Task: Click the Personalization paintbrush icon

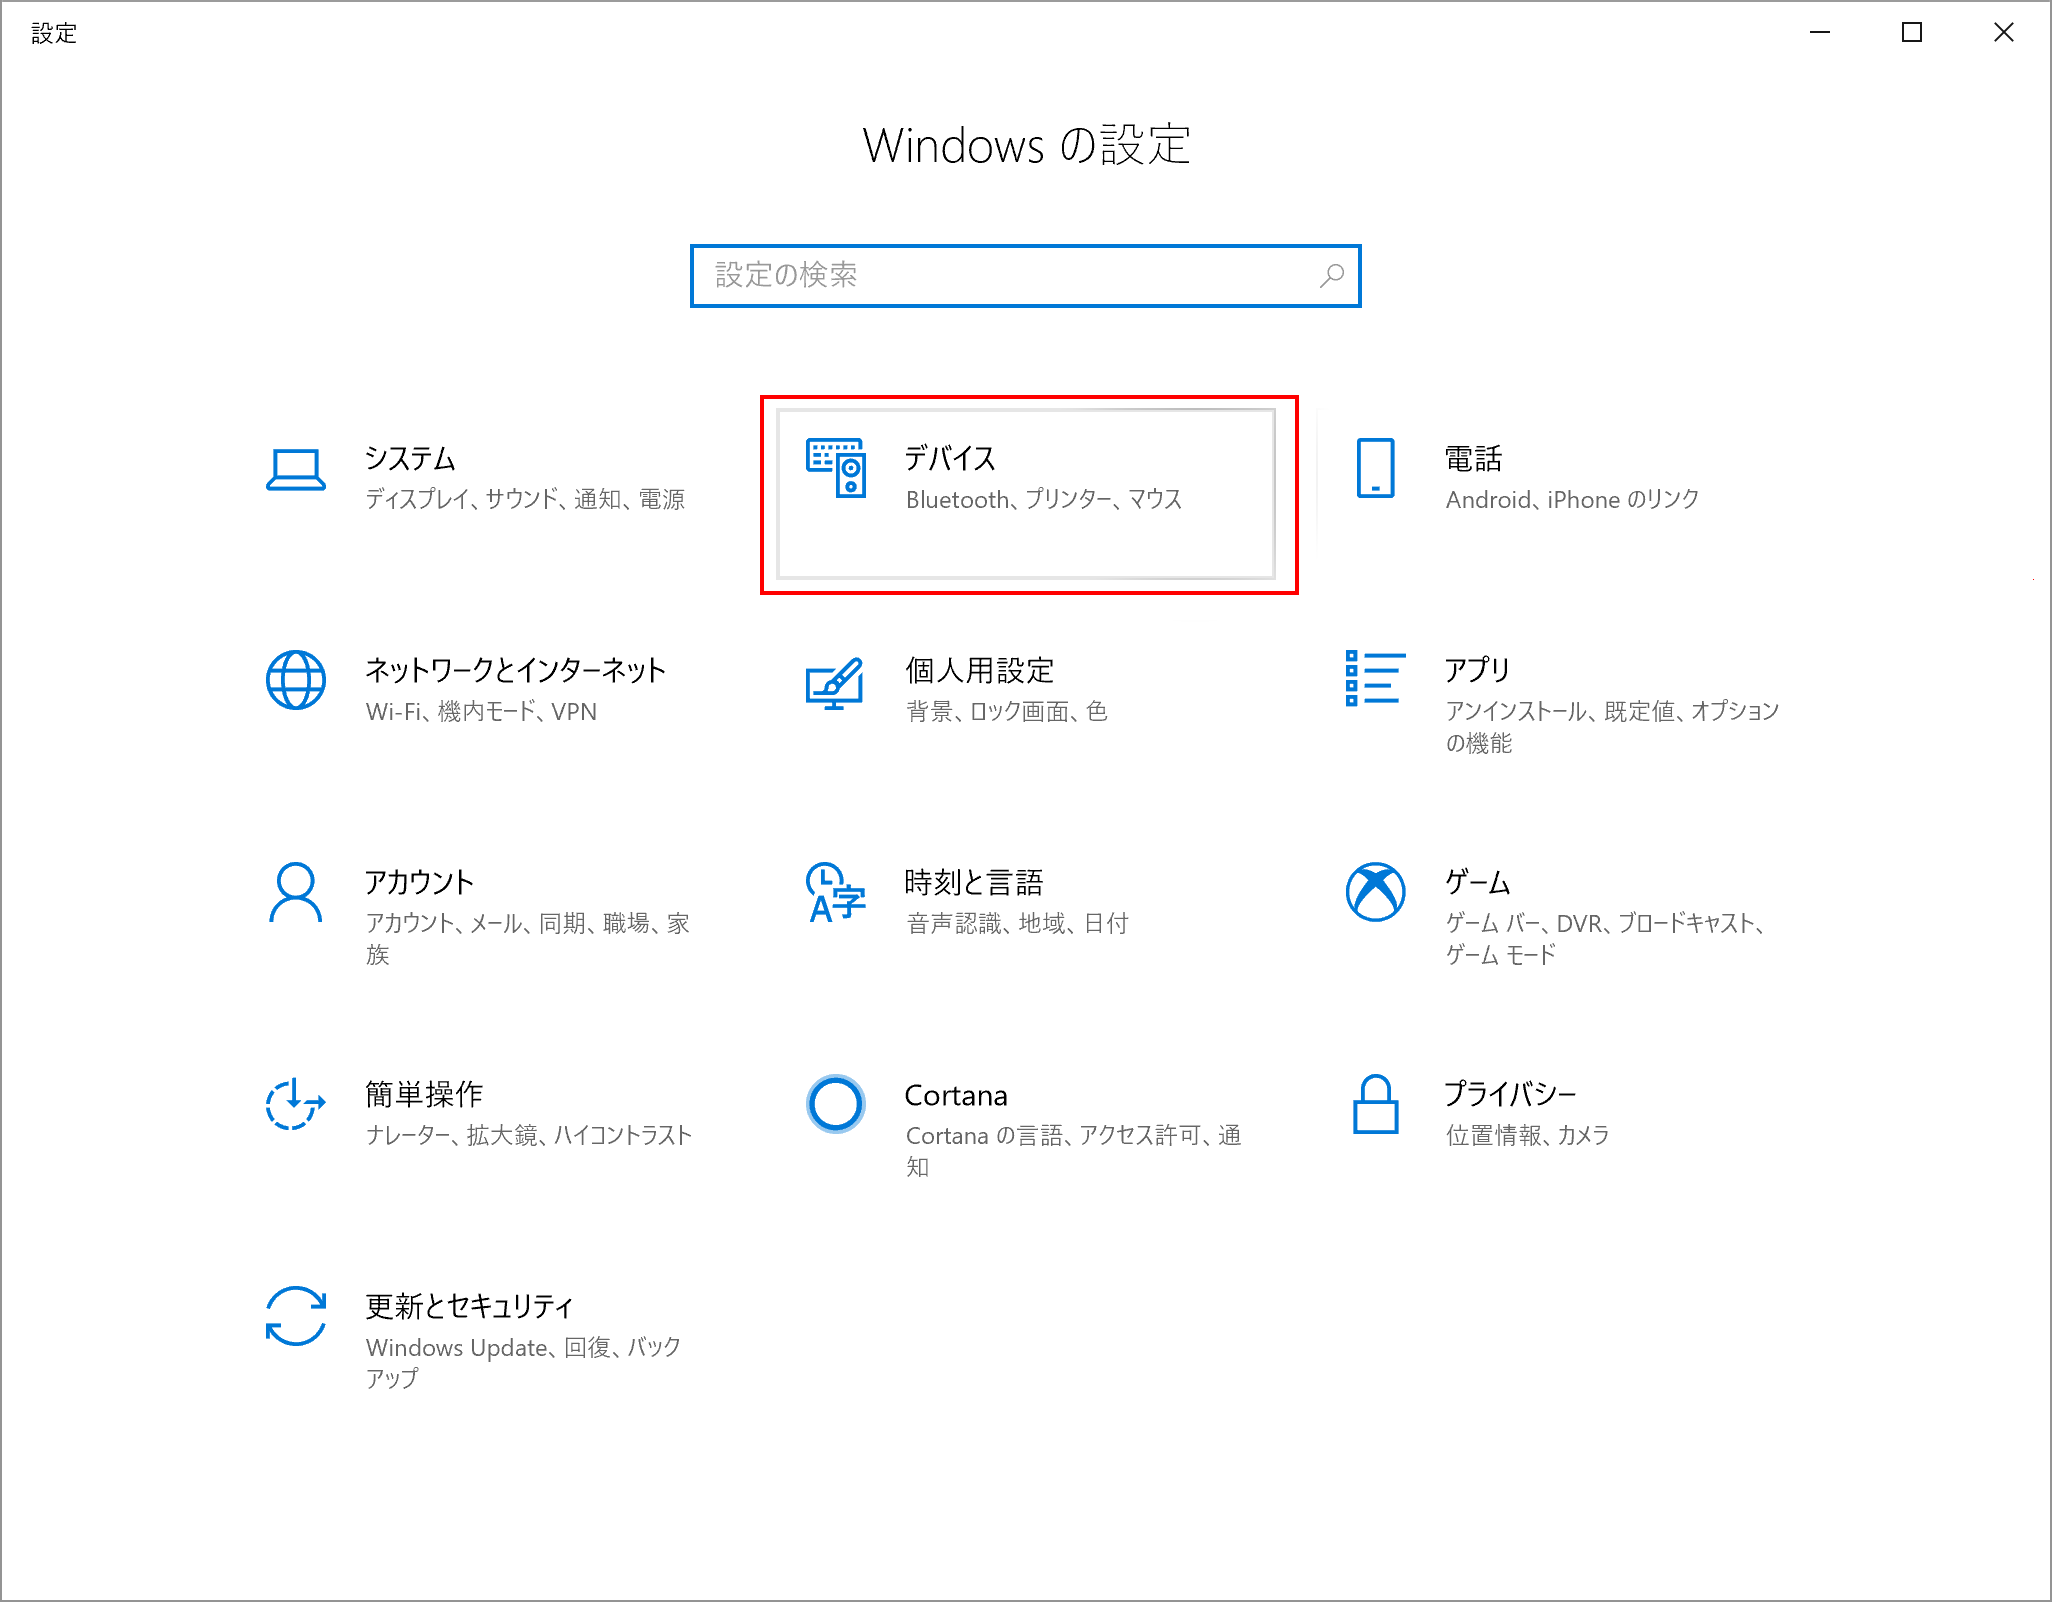Action: coord(835,683)
